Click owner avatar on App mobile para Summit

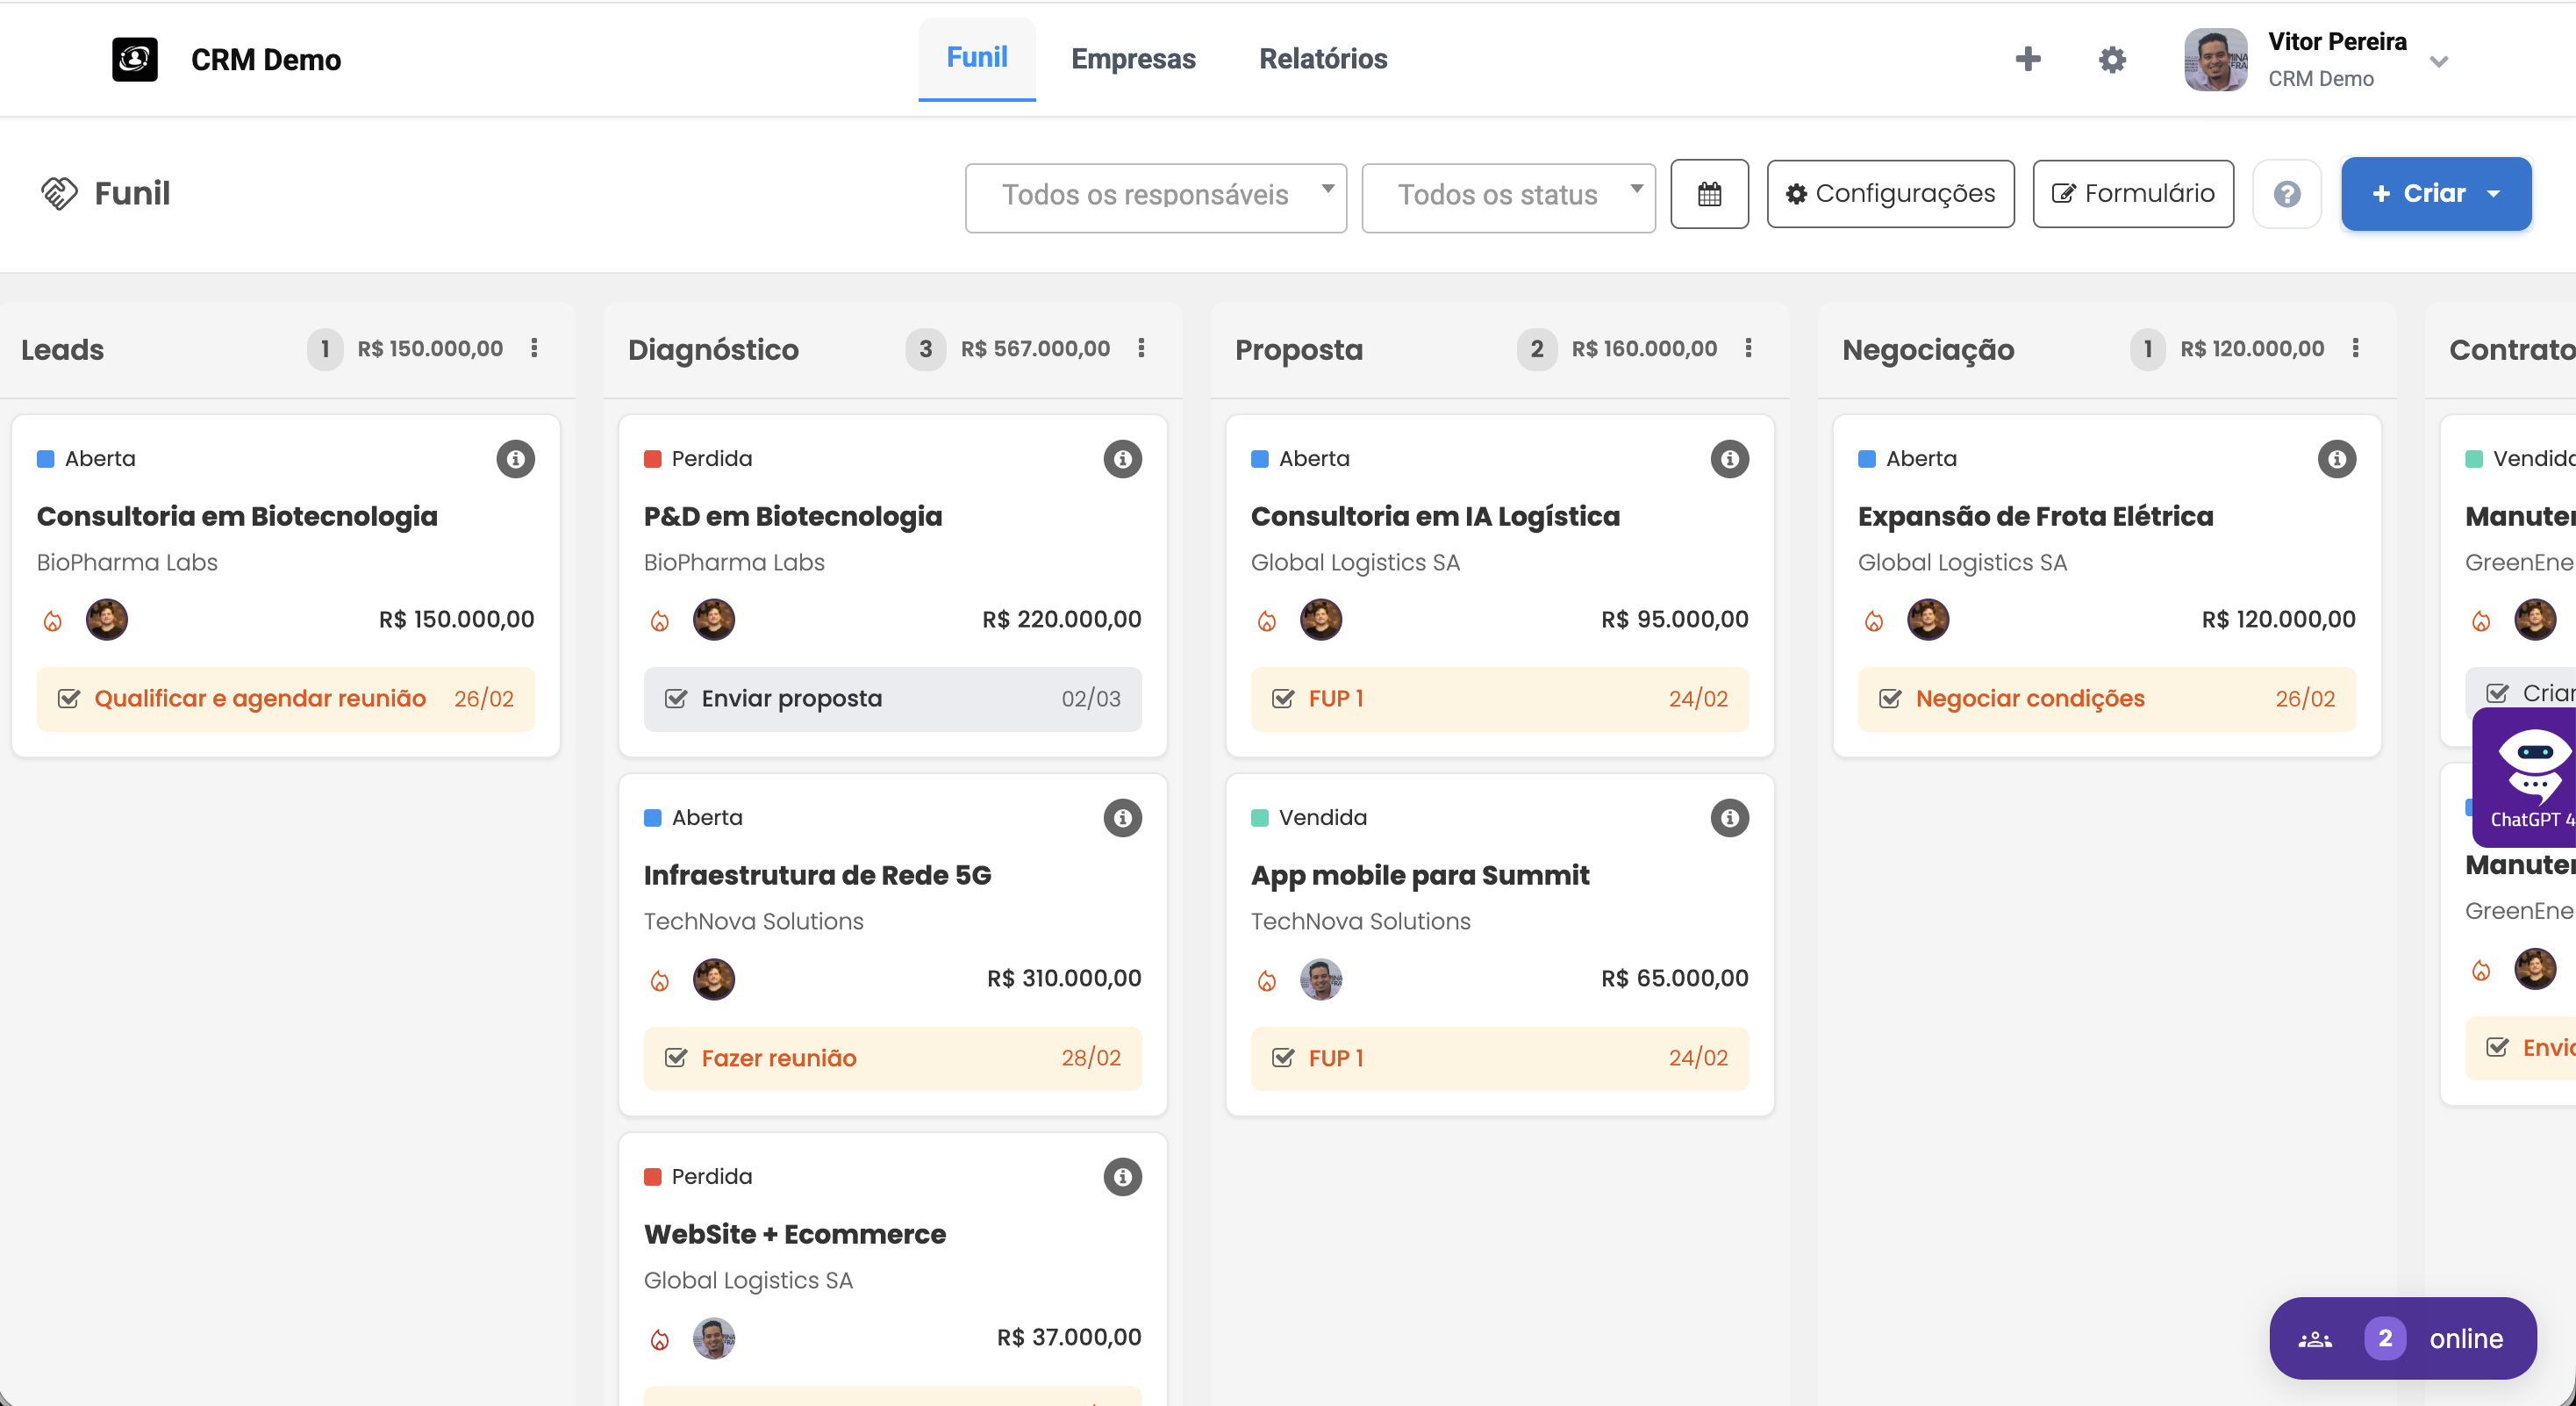point(1321,979)
